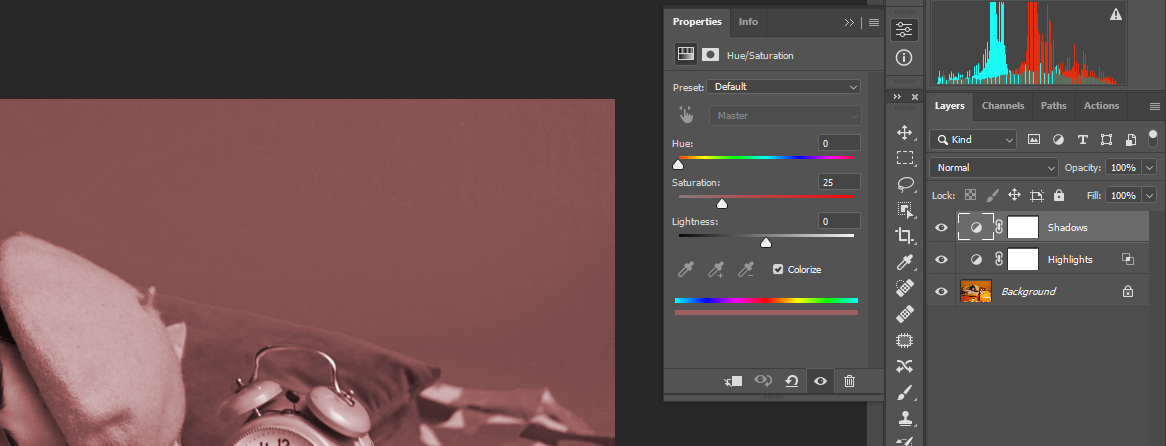Select the Brush tool
The width and height of the screenshot is (1166, 446).
pyautogui.click(x=904, y=392)
